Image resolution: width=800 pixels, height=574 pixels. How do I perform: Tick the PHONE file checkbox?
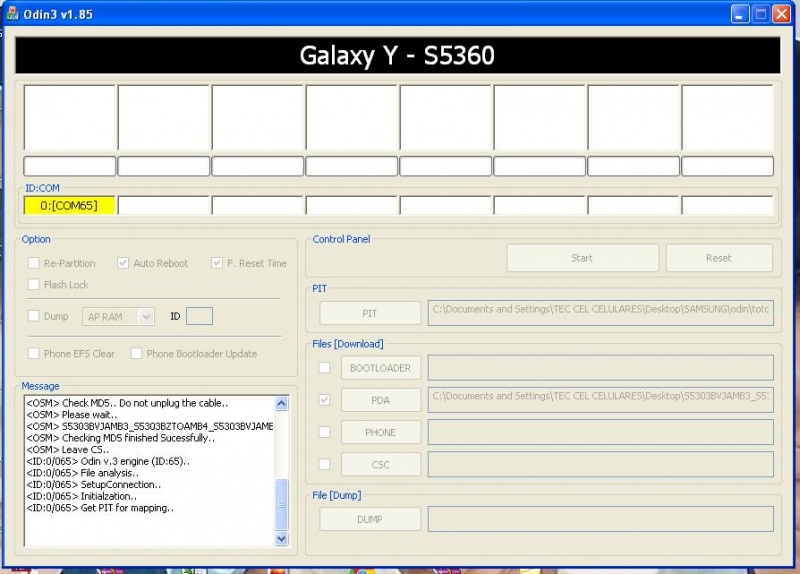coord(324,432)
